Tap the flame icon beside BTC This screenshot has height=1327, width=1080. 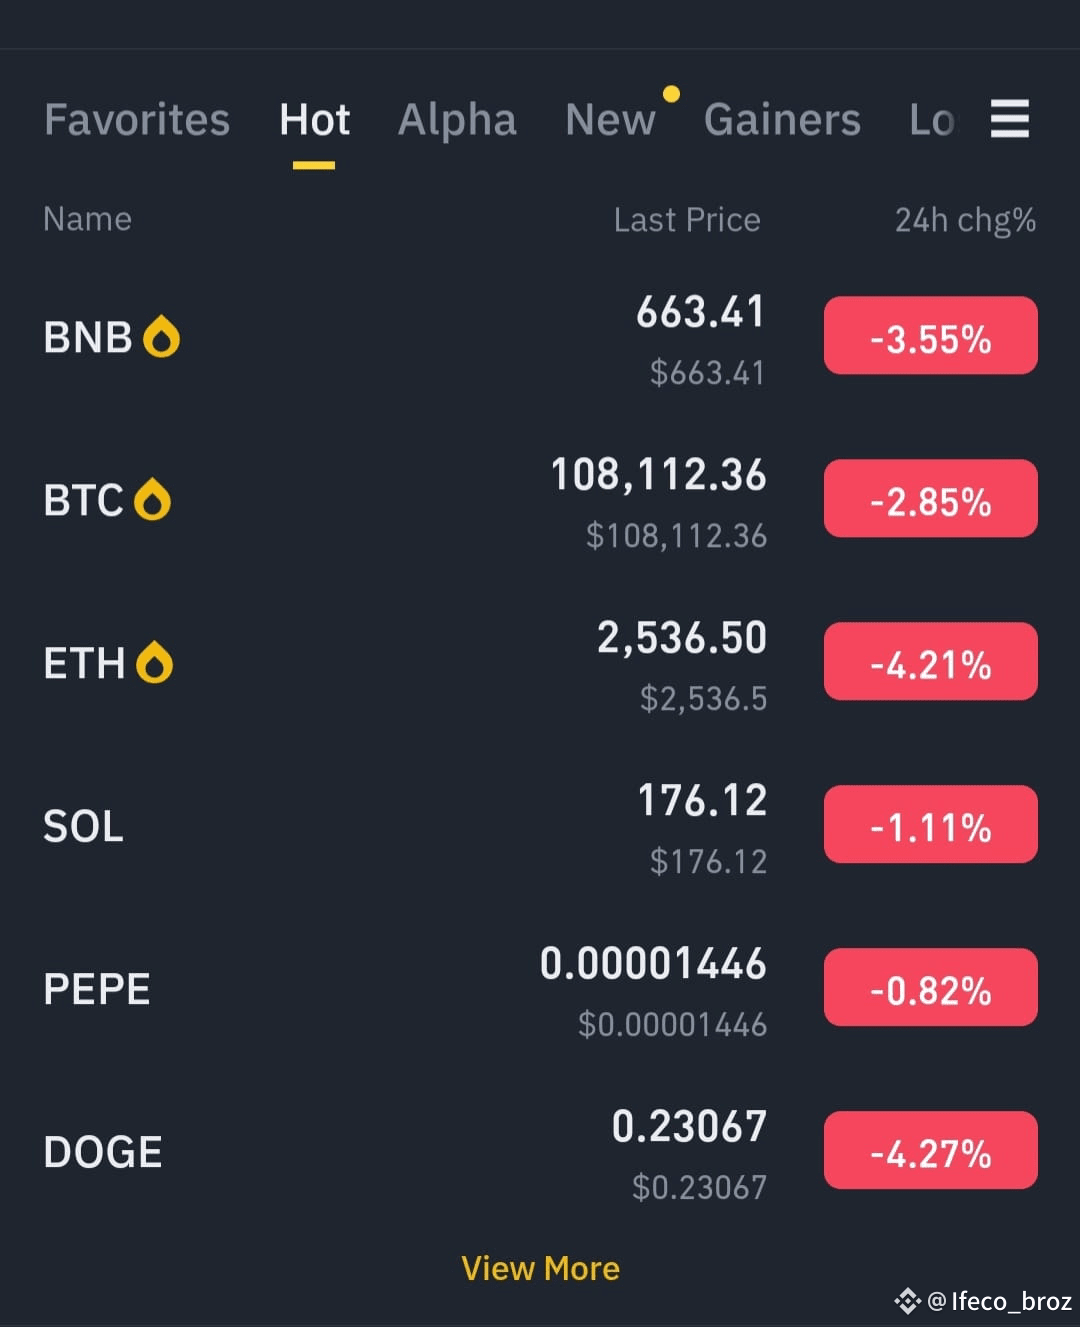click(x=152, y=499)
